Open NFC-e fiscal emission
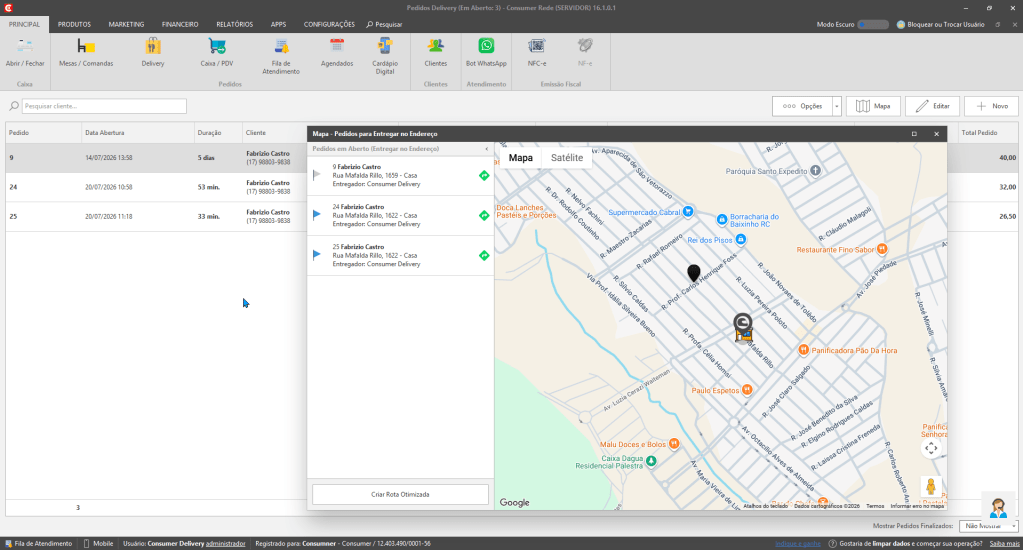 tap(537, 52)
